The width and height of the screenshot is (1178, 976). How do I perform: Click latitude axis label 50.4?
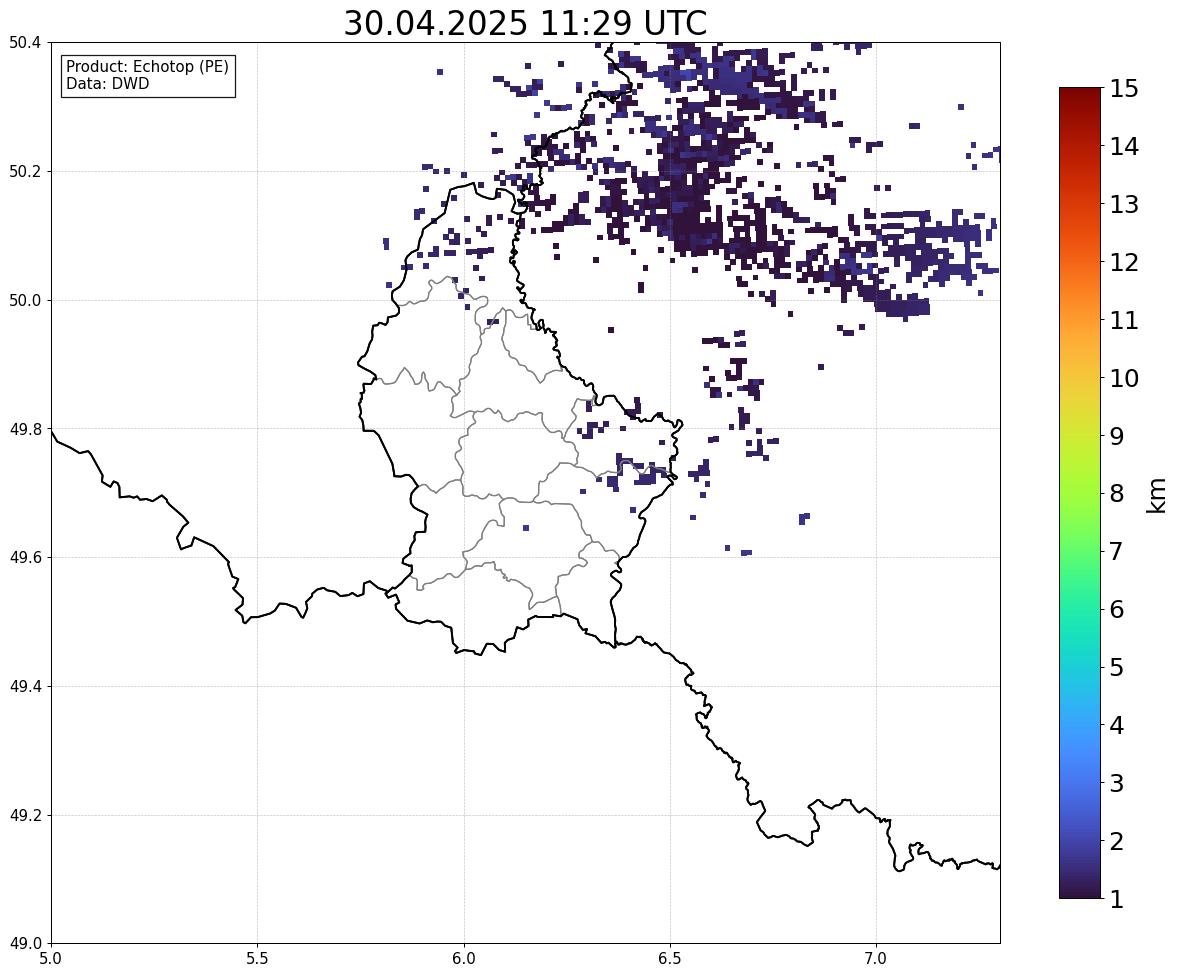tap(27, 43)
